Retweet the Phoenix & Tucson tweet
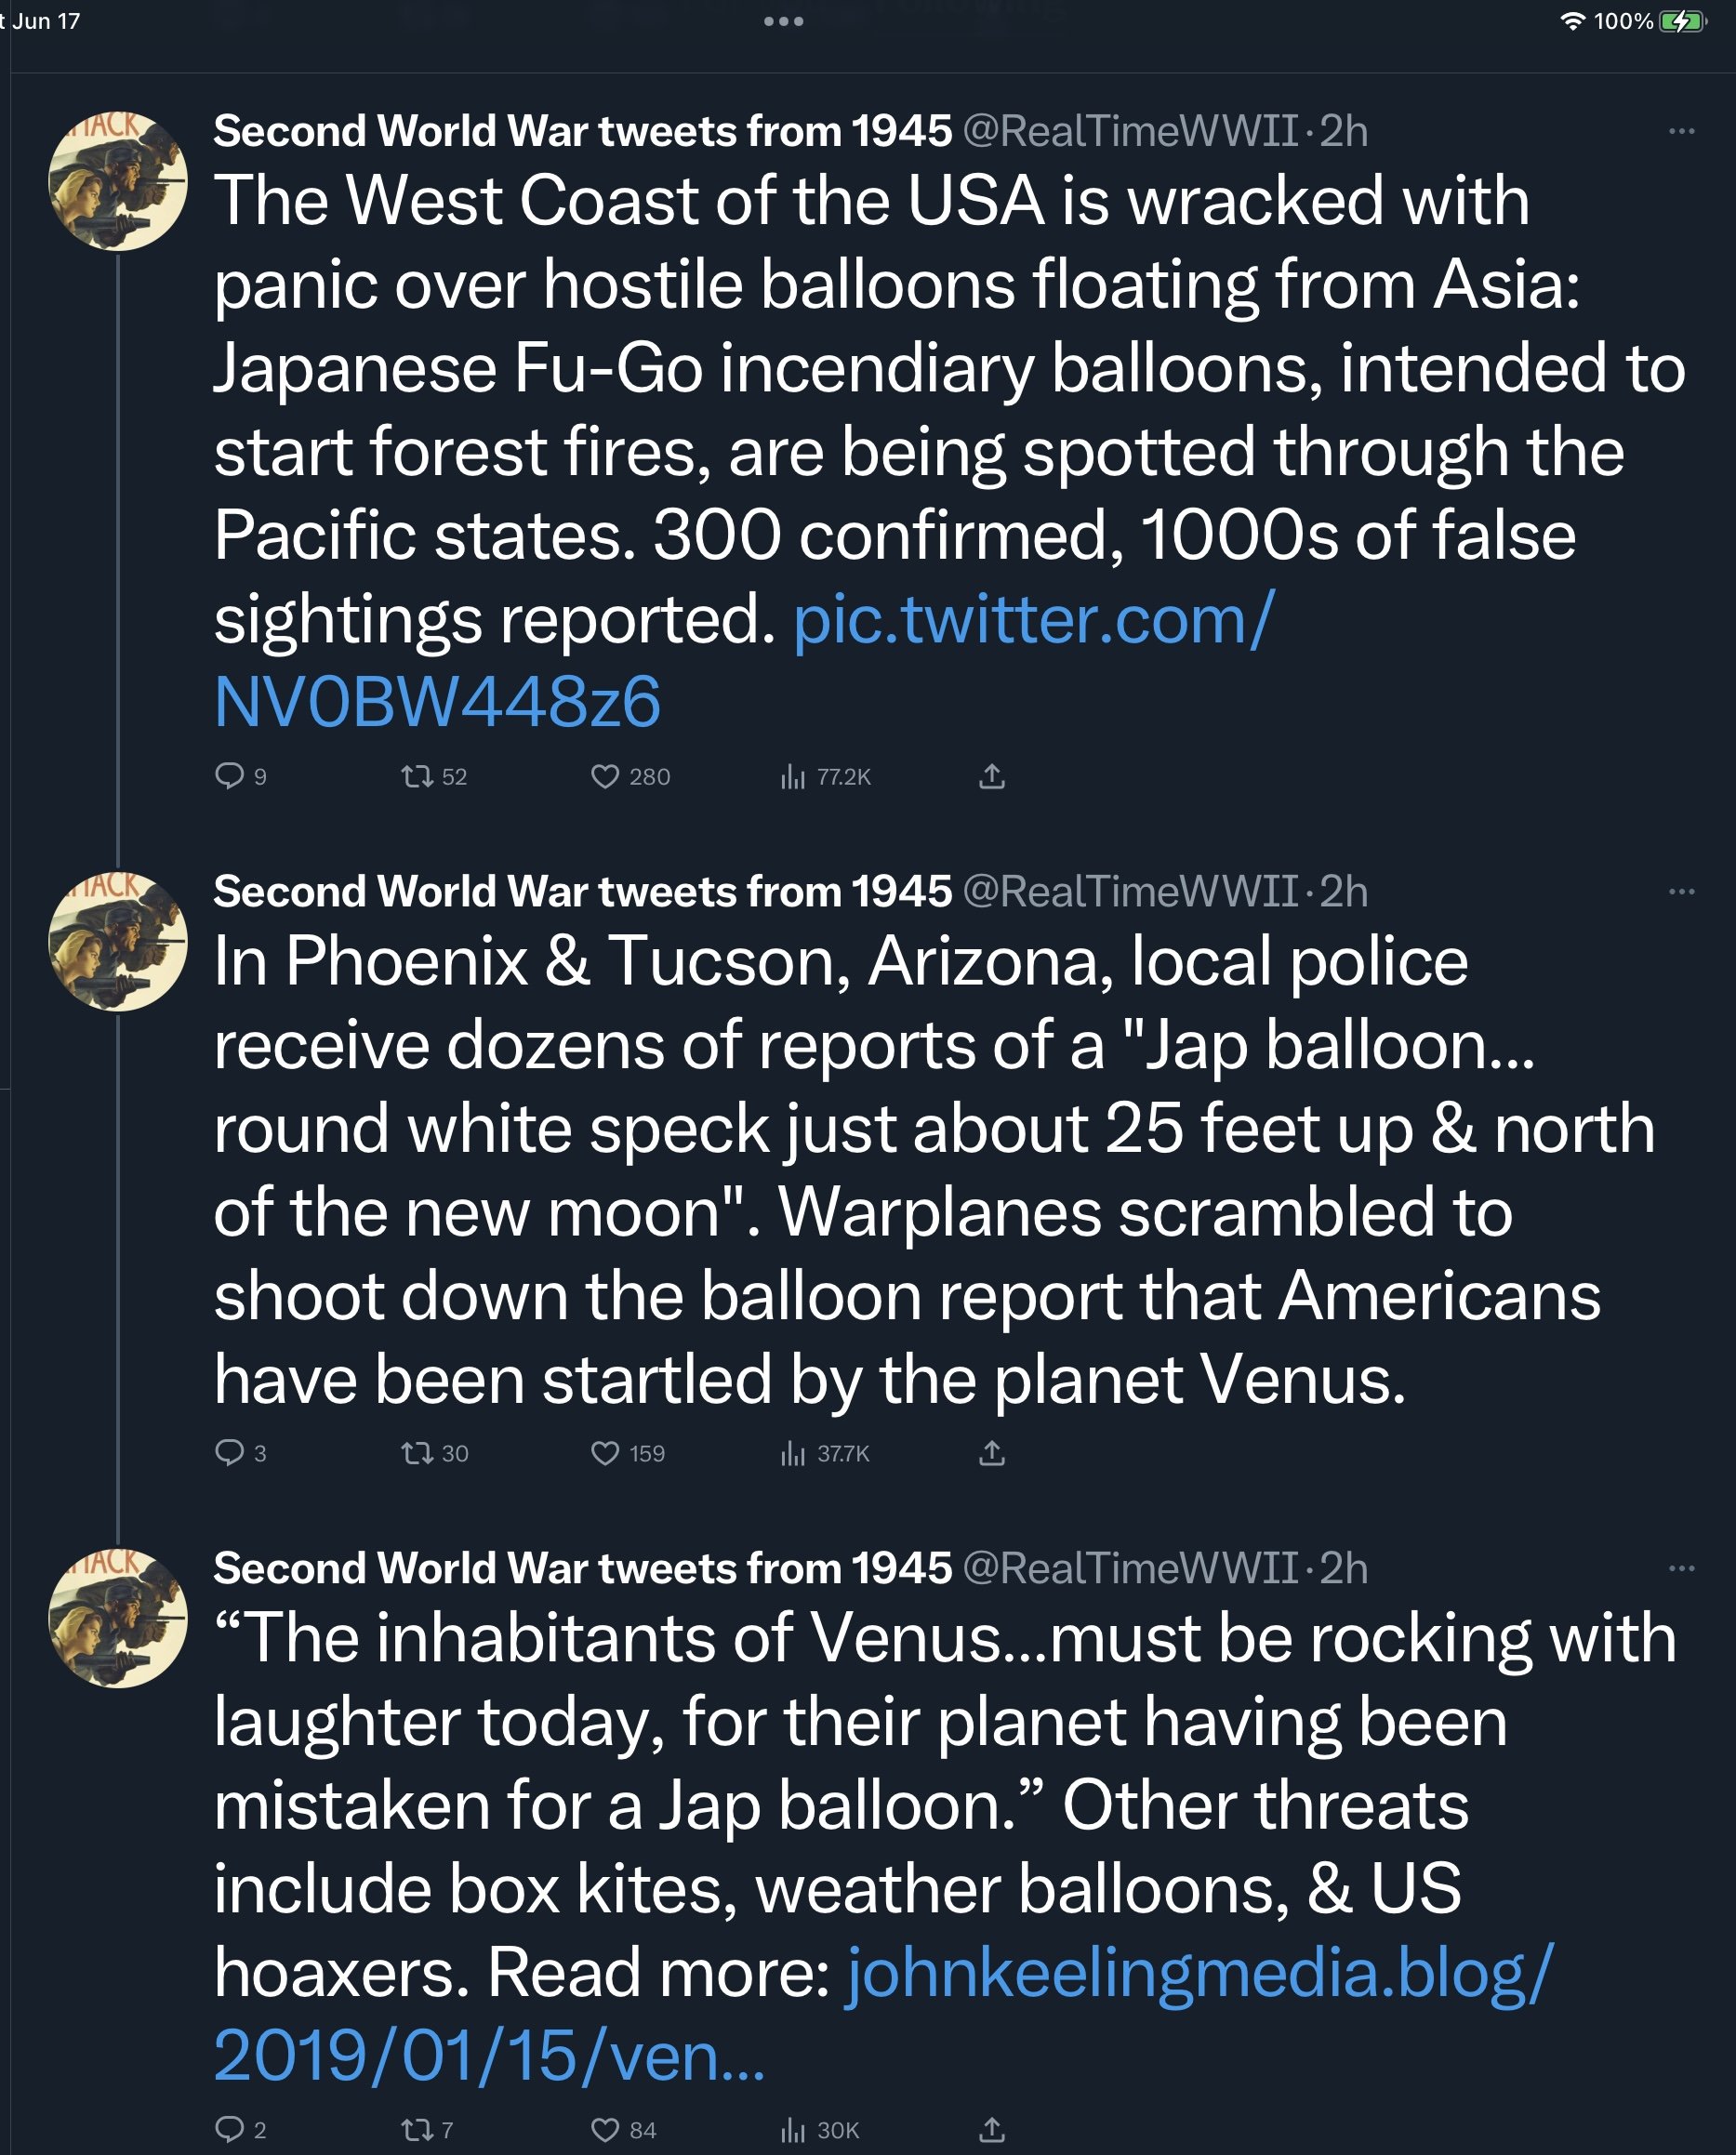The width and height of the screenshot is (1736, 2155). [416, 1452]
